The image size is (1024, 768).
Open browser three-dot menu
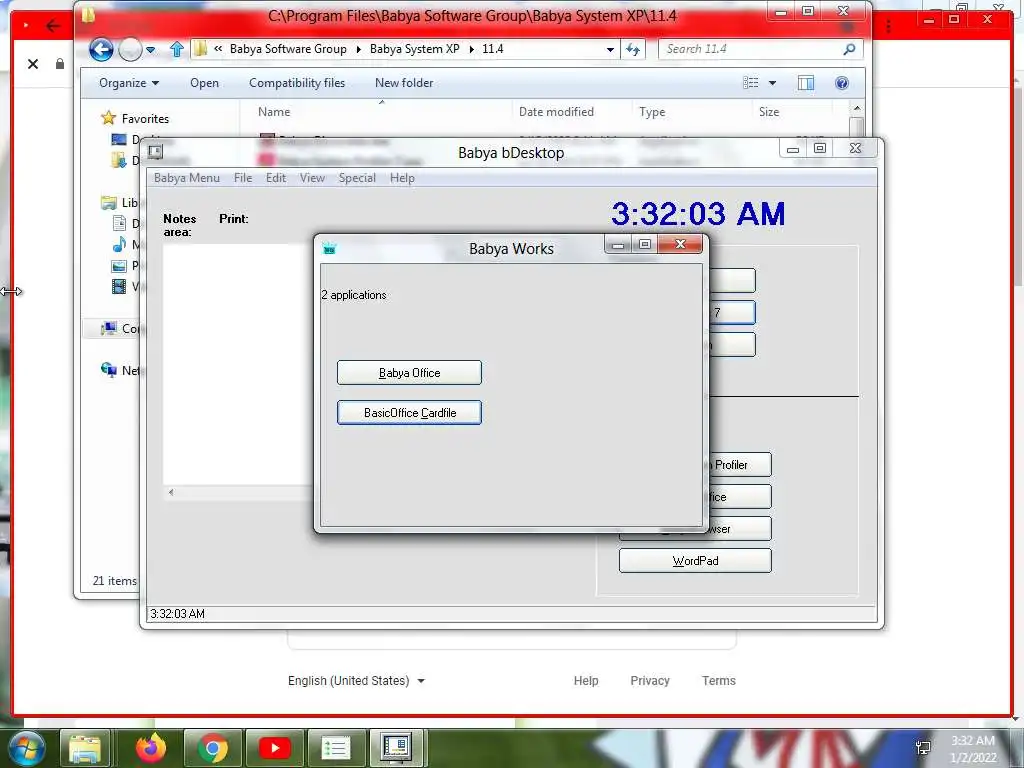[x=888, y=27]
